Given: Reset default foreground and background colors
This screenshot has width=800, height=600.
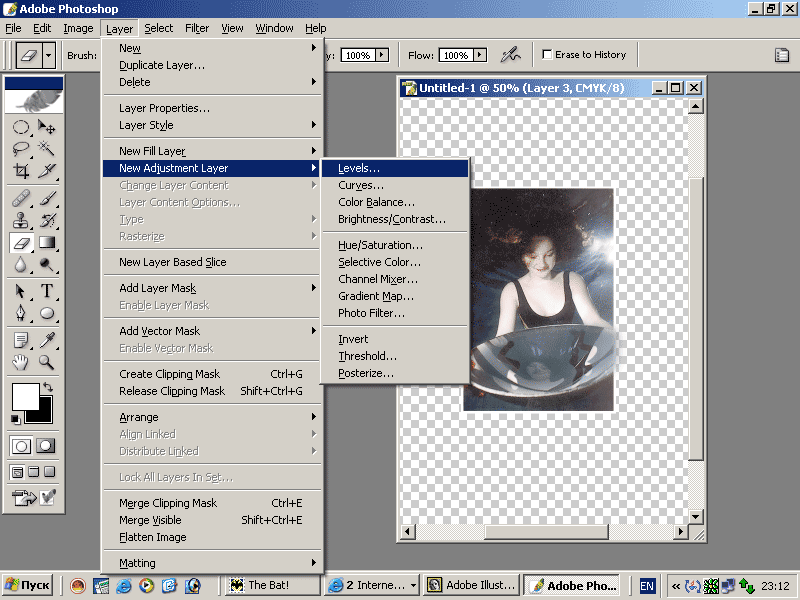Looking at the screenshot, I should [x=15, y=419].
